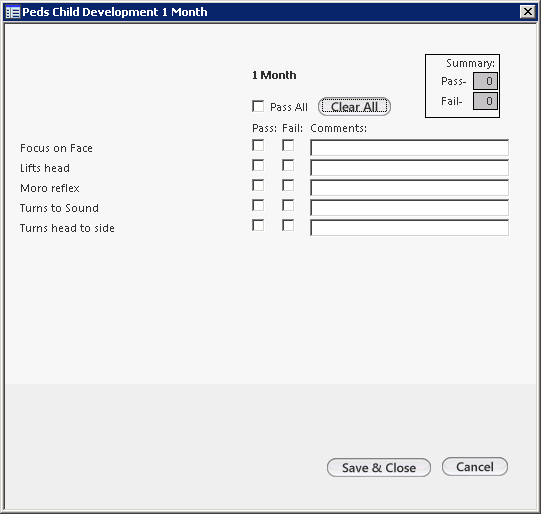
Task: Click the form icon in the title bar
Action: (13, 12)
